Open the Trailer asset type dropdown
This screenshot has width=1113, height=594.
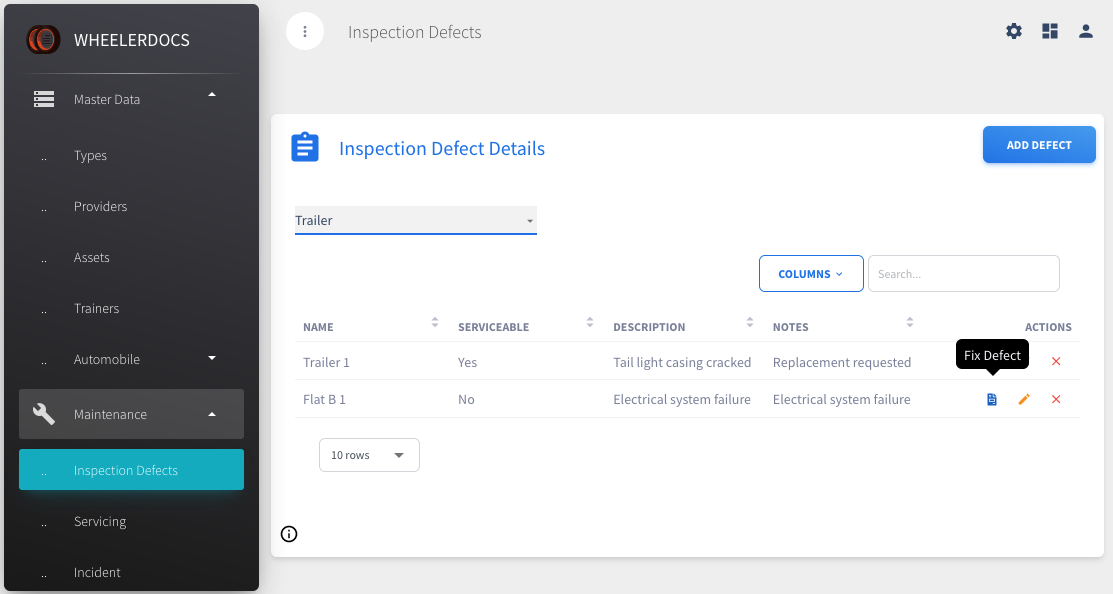pyautogui.click(x=415, y=220)
